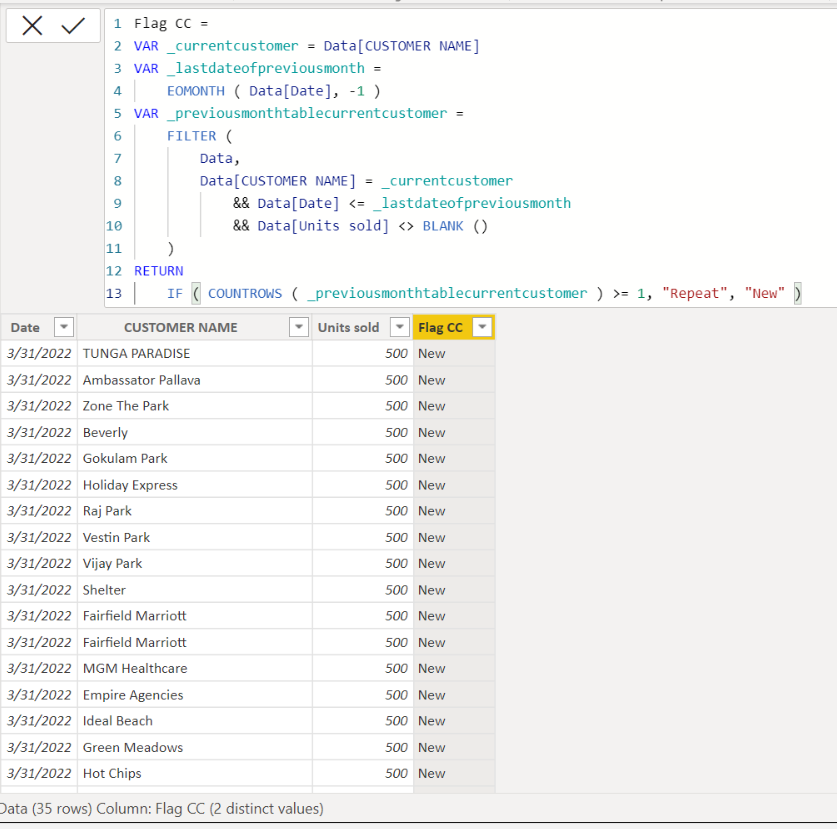The image size is (837, 829).
Task: Click the BLANK function in line 10
Action: [x=443, y=226]
